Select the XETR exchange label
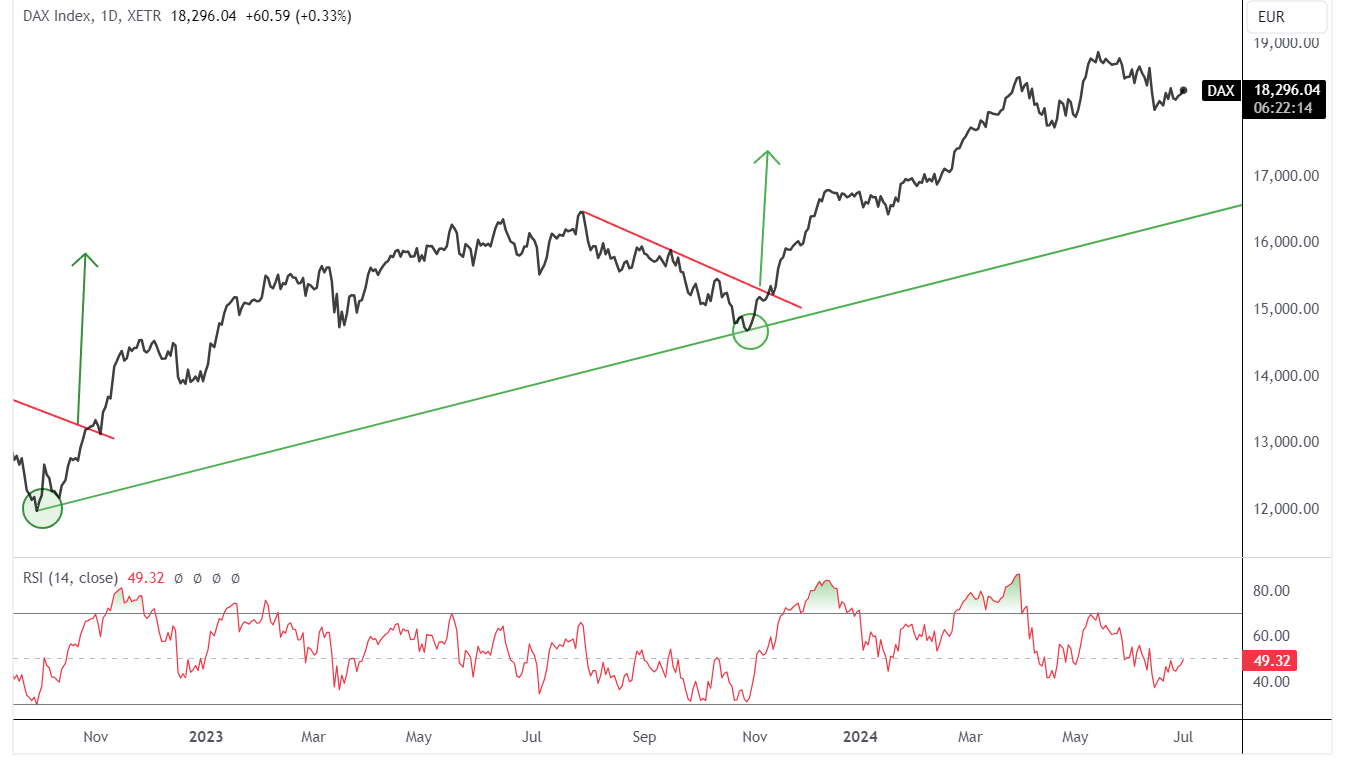The width and height of the screenshot is (1345, 761). coord(142,16)
